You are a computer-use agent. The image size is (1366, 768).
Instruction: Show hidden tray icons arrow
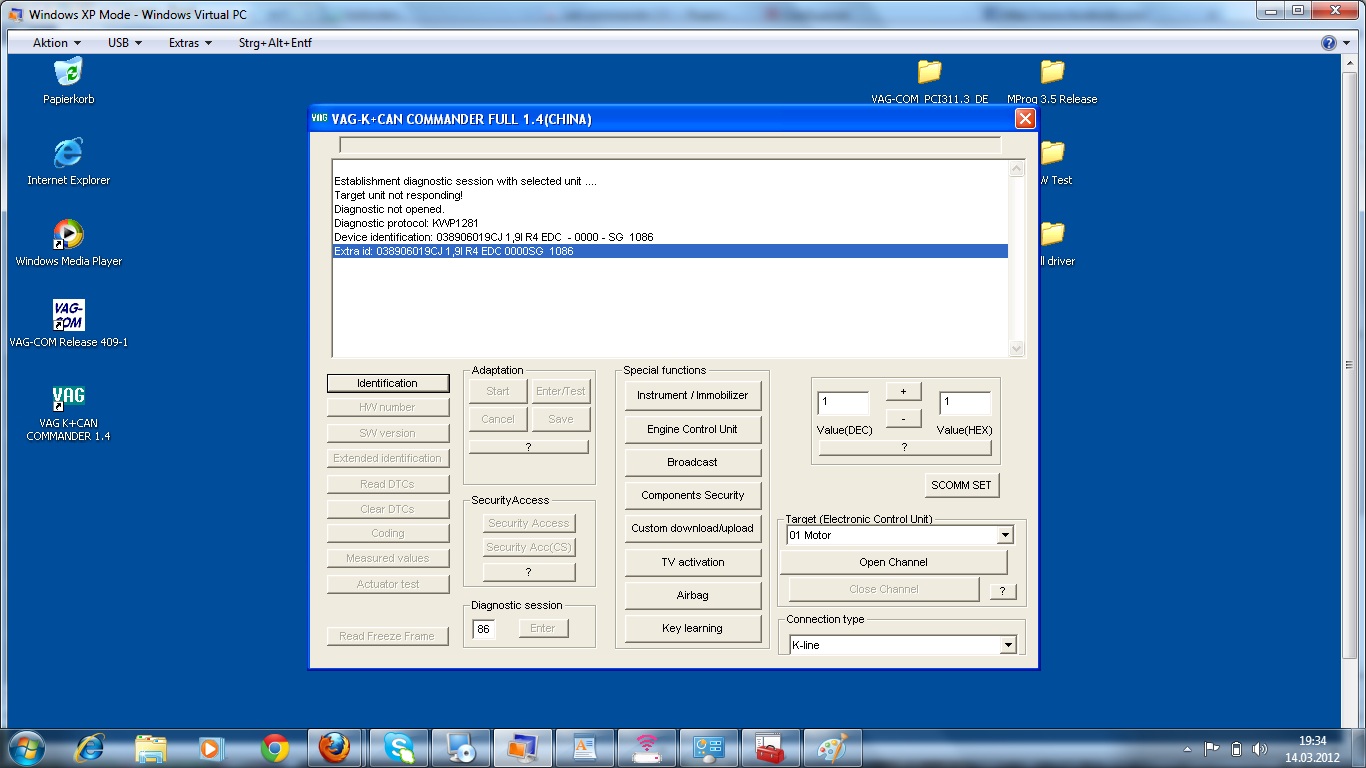(1187, 749)
